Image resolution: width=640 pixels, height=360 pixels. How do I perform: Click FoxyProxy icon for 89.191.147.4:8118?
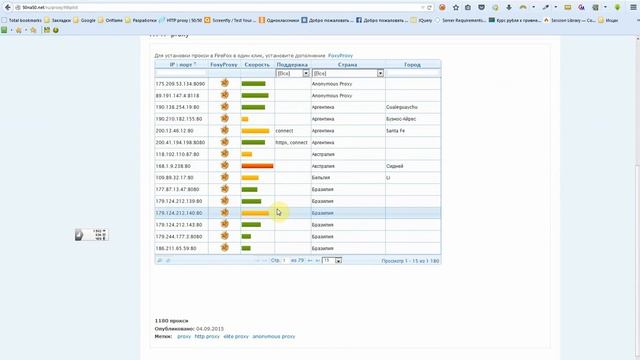224,95
